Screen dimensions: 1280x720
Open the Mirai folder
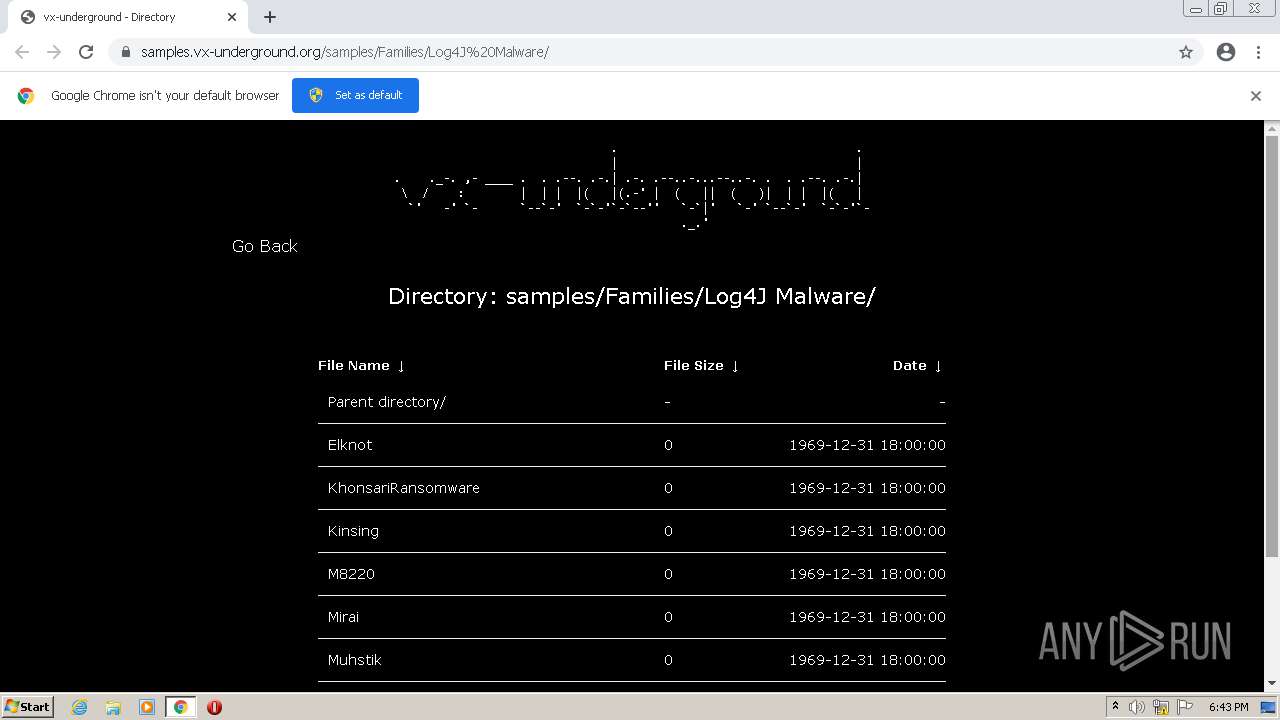click(x=343, y=617)
